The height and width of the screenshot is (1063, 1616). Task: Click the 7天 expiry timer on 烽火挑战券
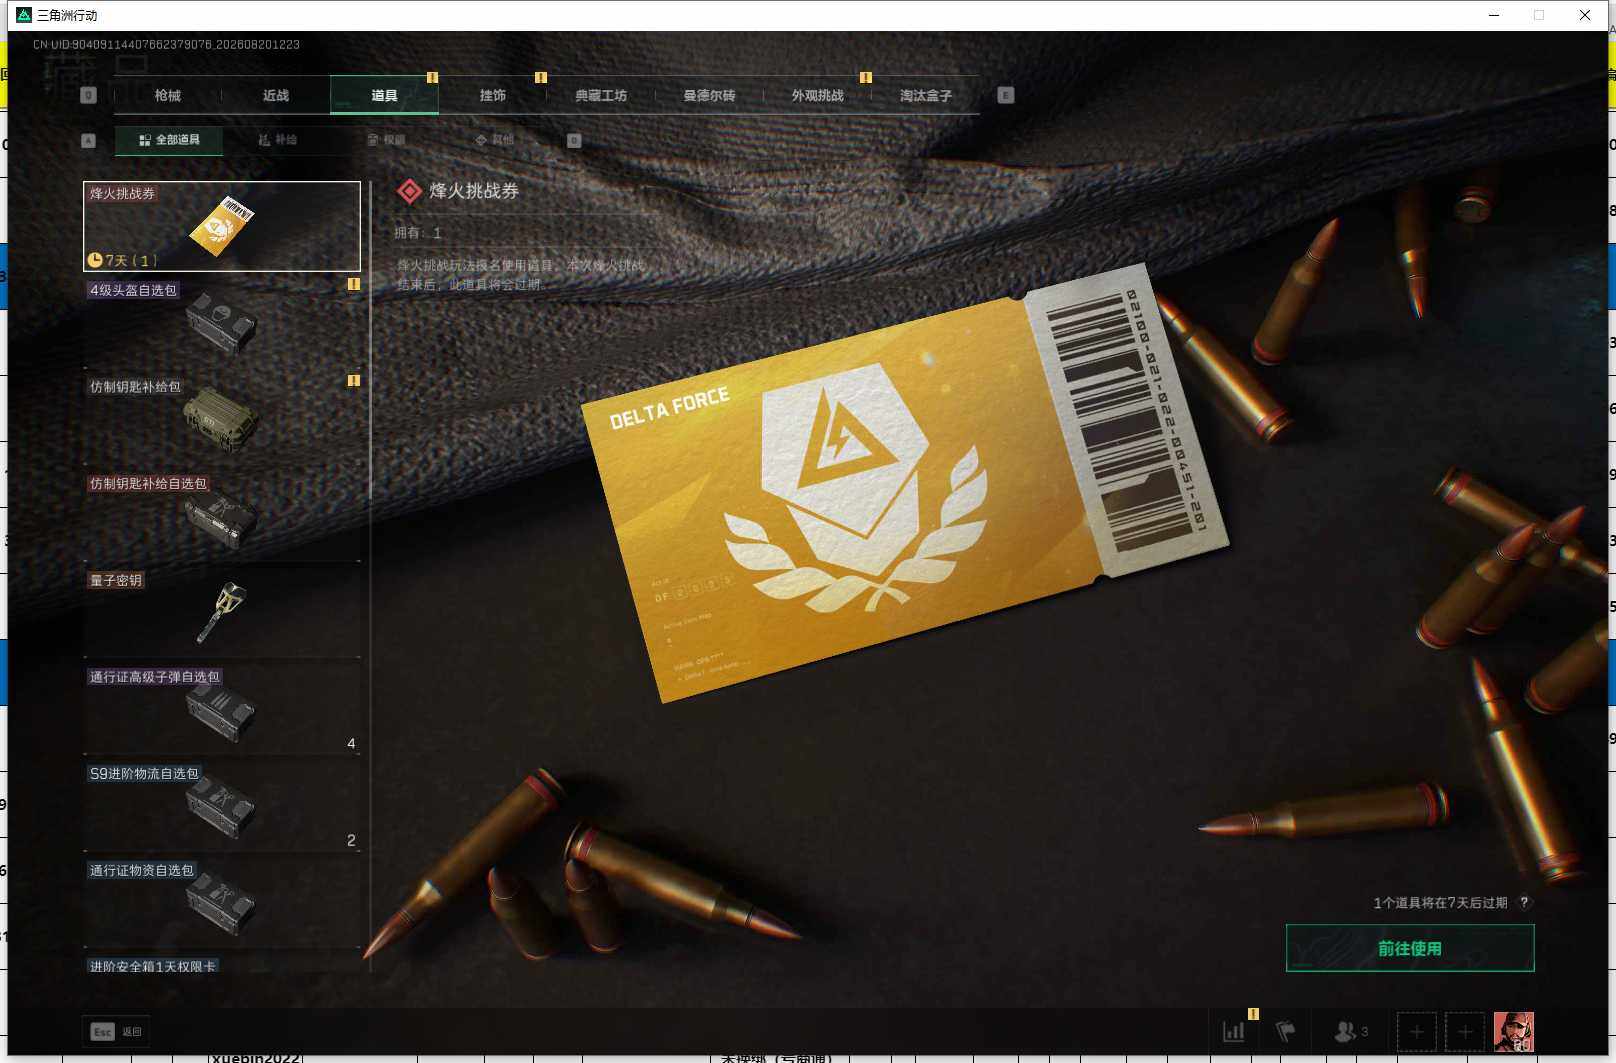tap(122, 260)
